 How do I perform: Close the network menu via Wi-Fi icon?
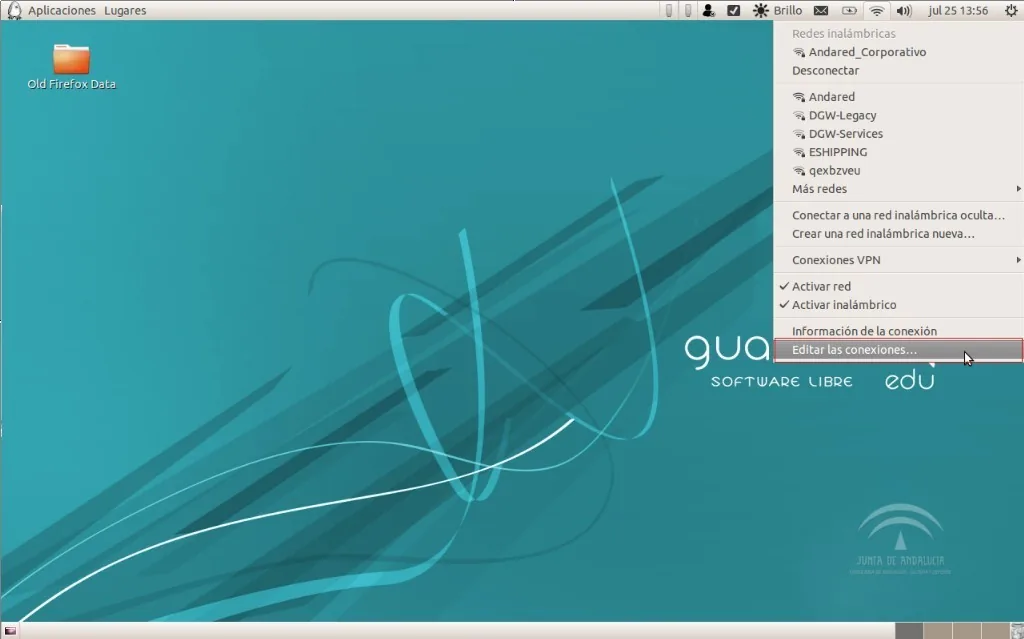point(877,10)
